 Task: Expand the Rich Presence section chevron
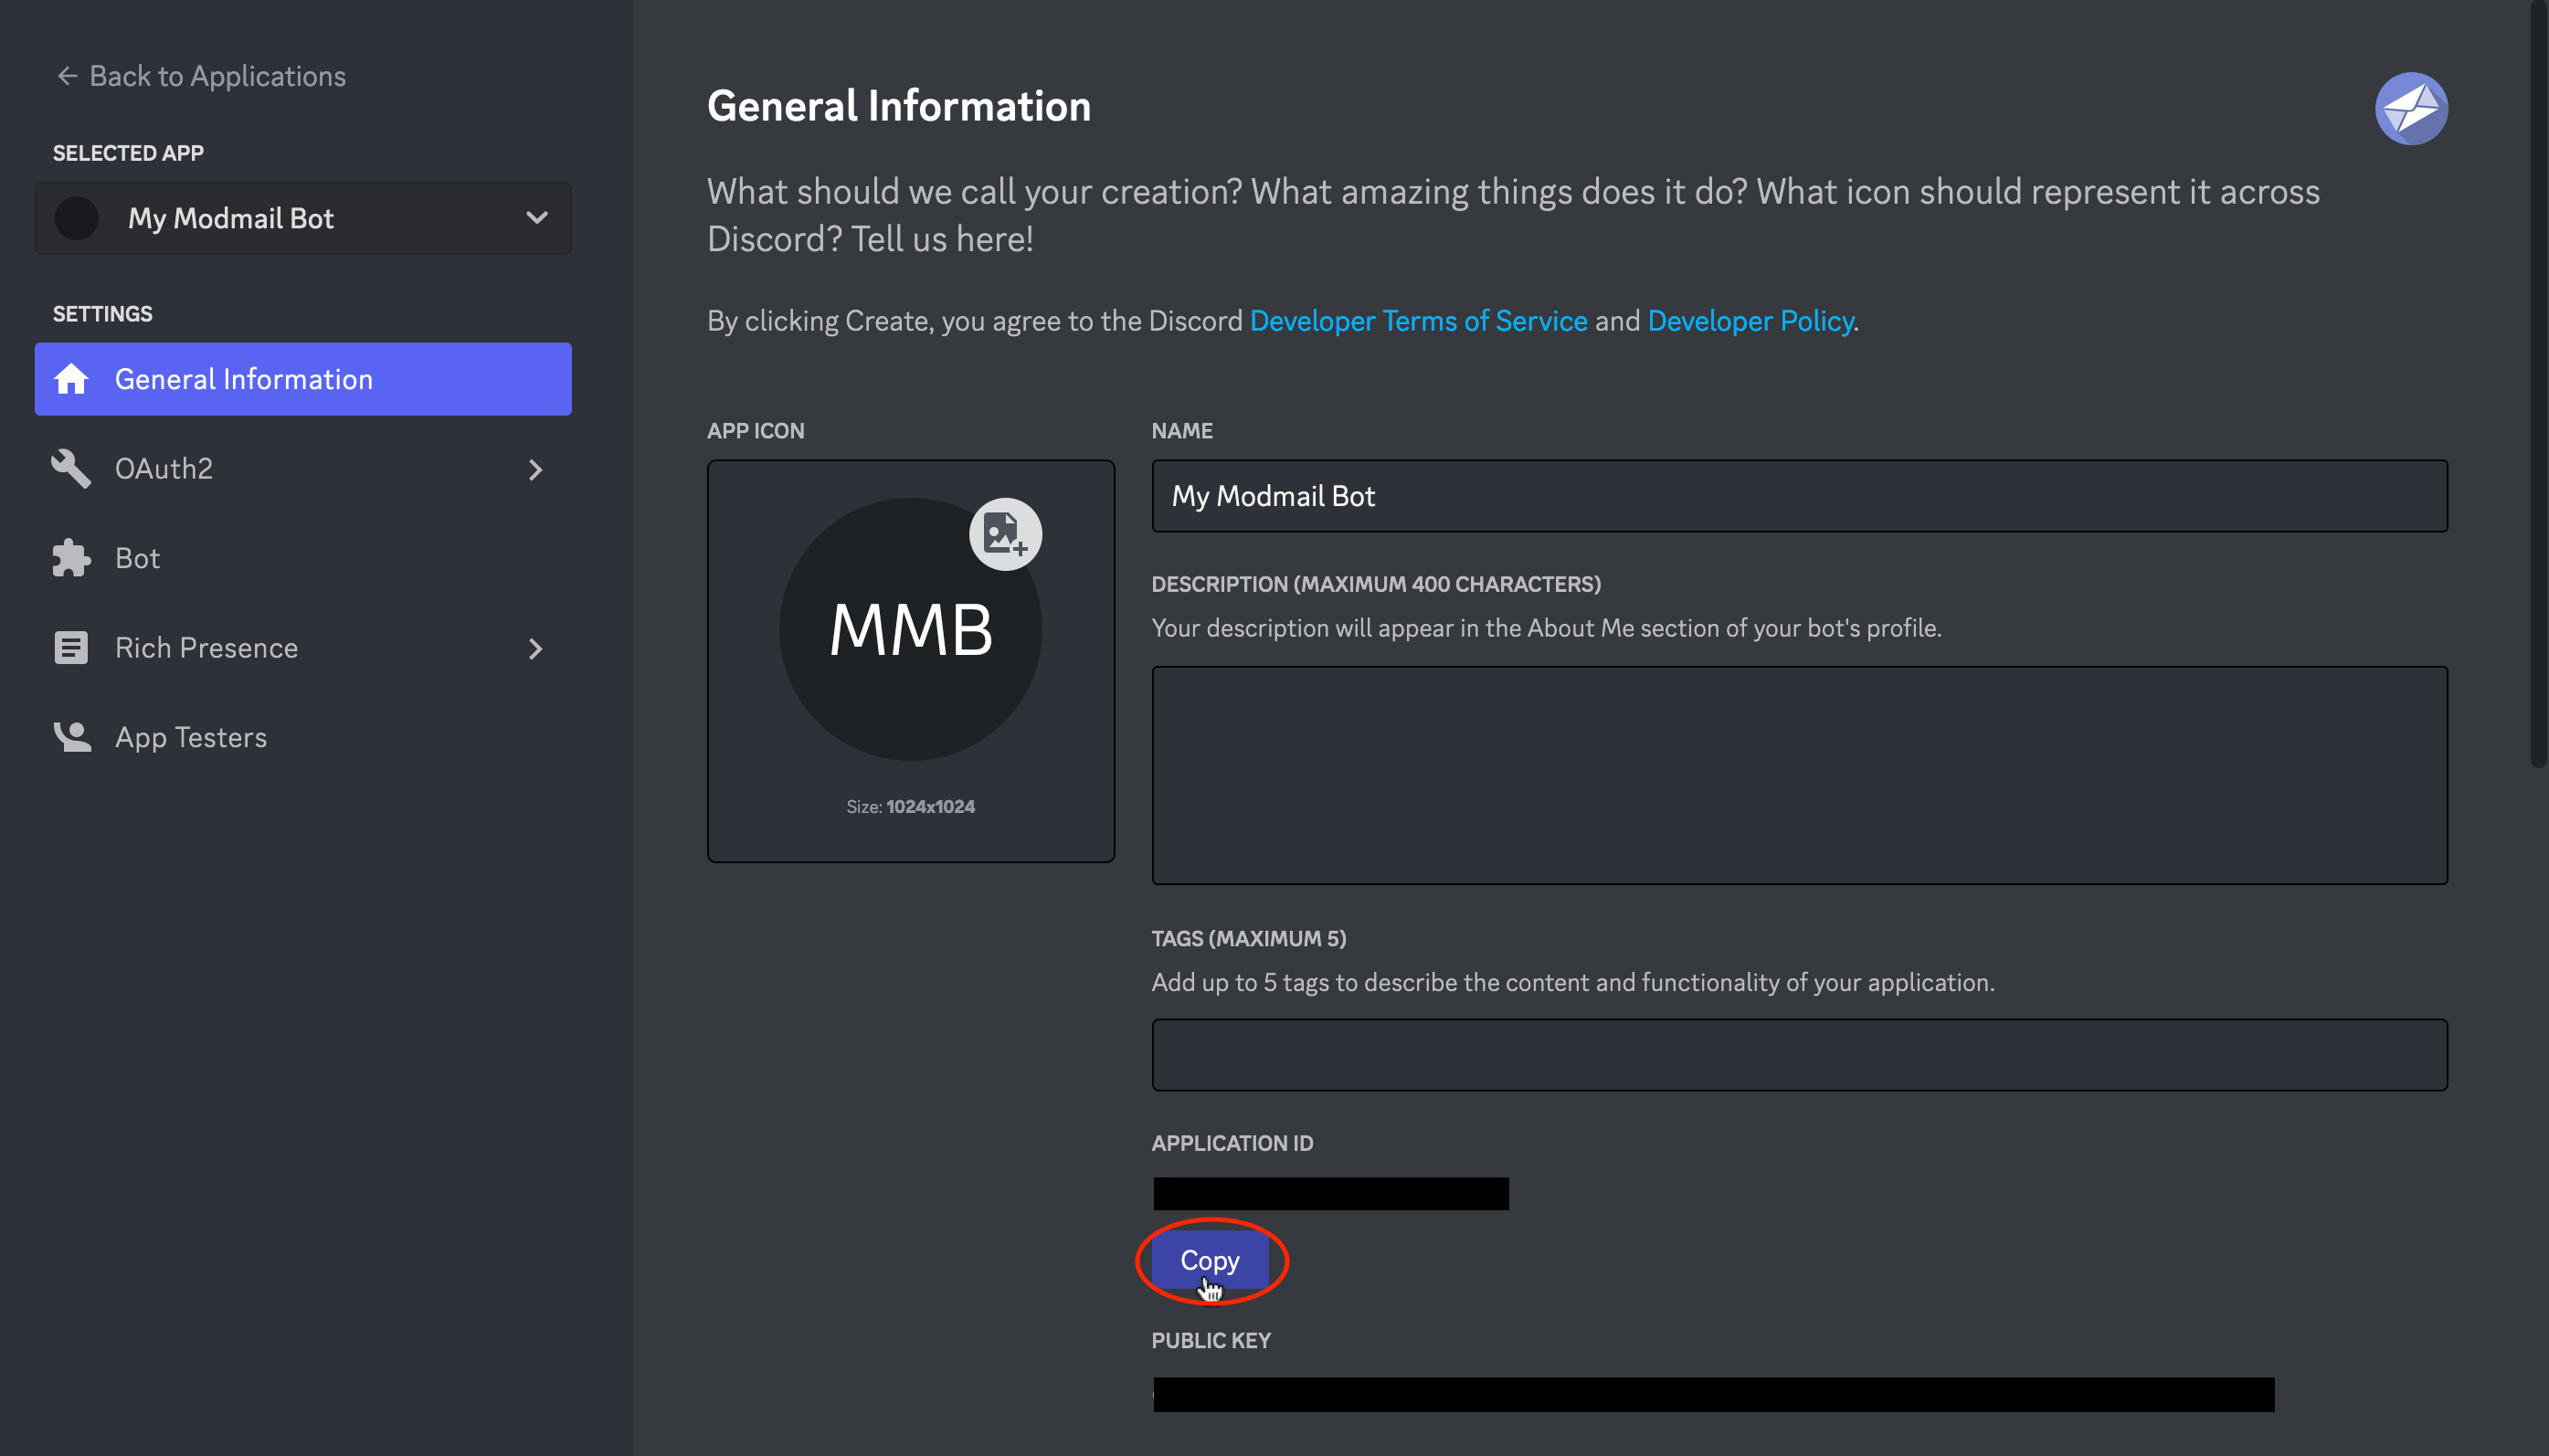[x=537, y=648]
